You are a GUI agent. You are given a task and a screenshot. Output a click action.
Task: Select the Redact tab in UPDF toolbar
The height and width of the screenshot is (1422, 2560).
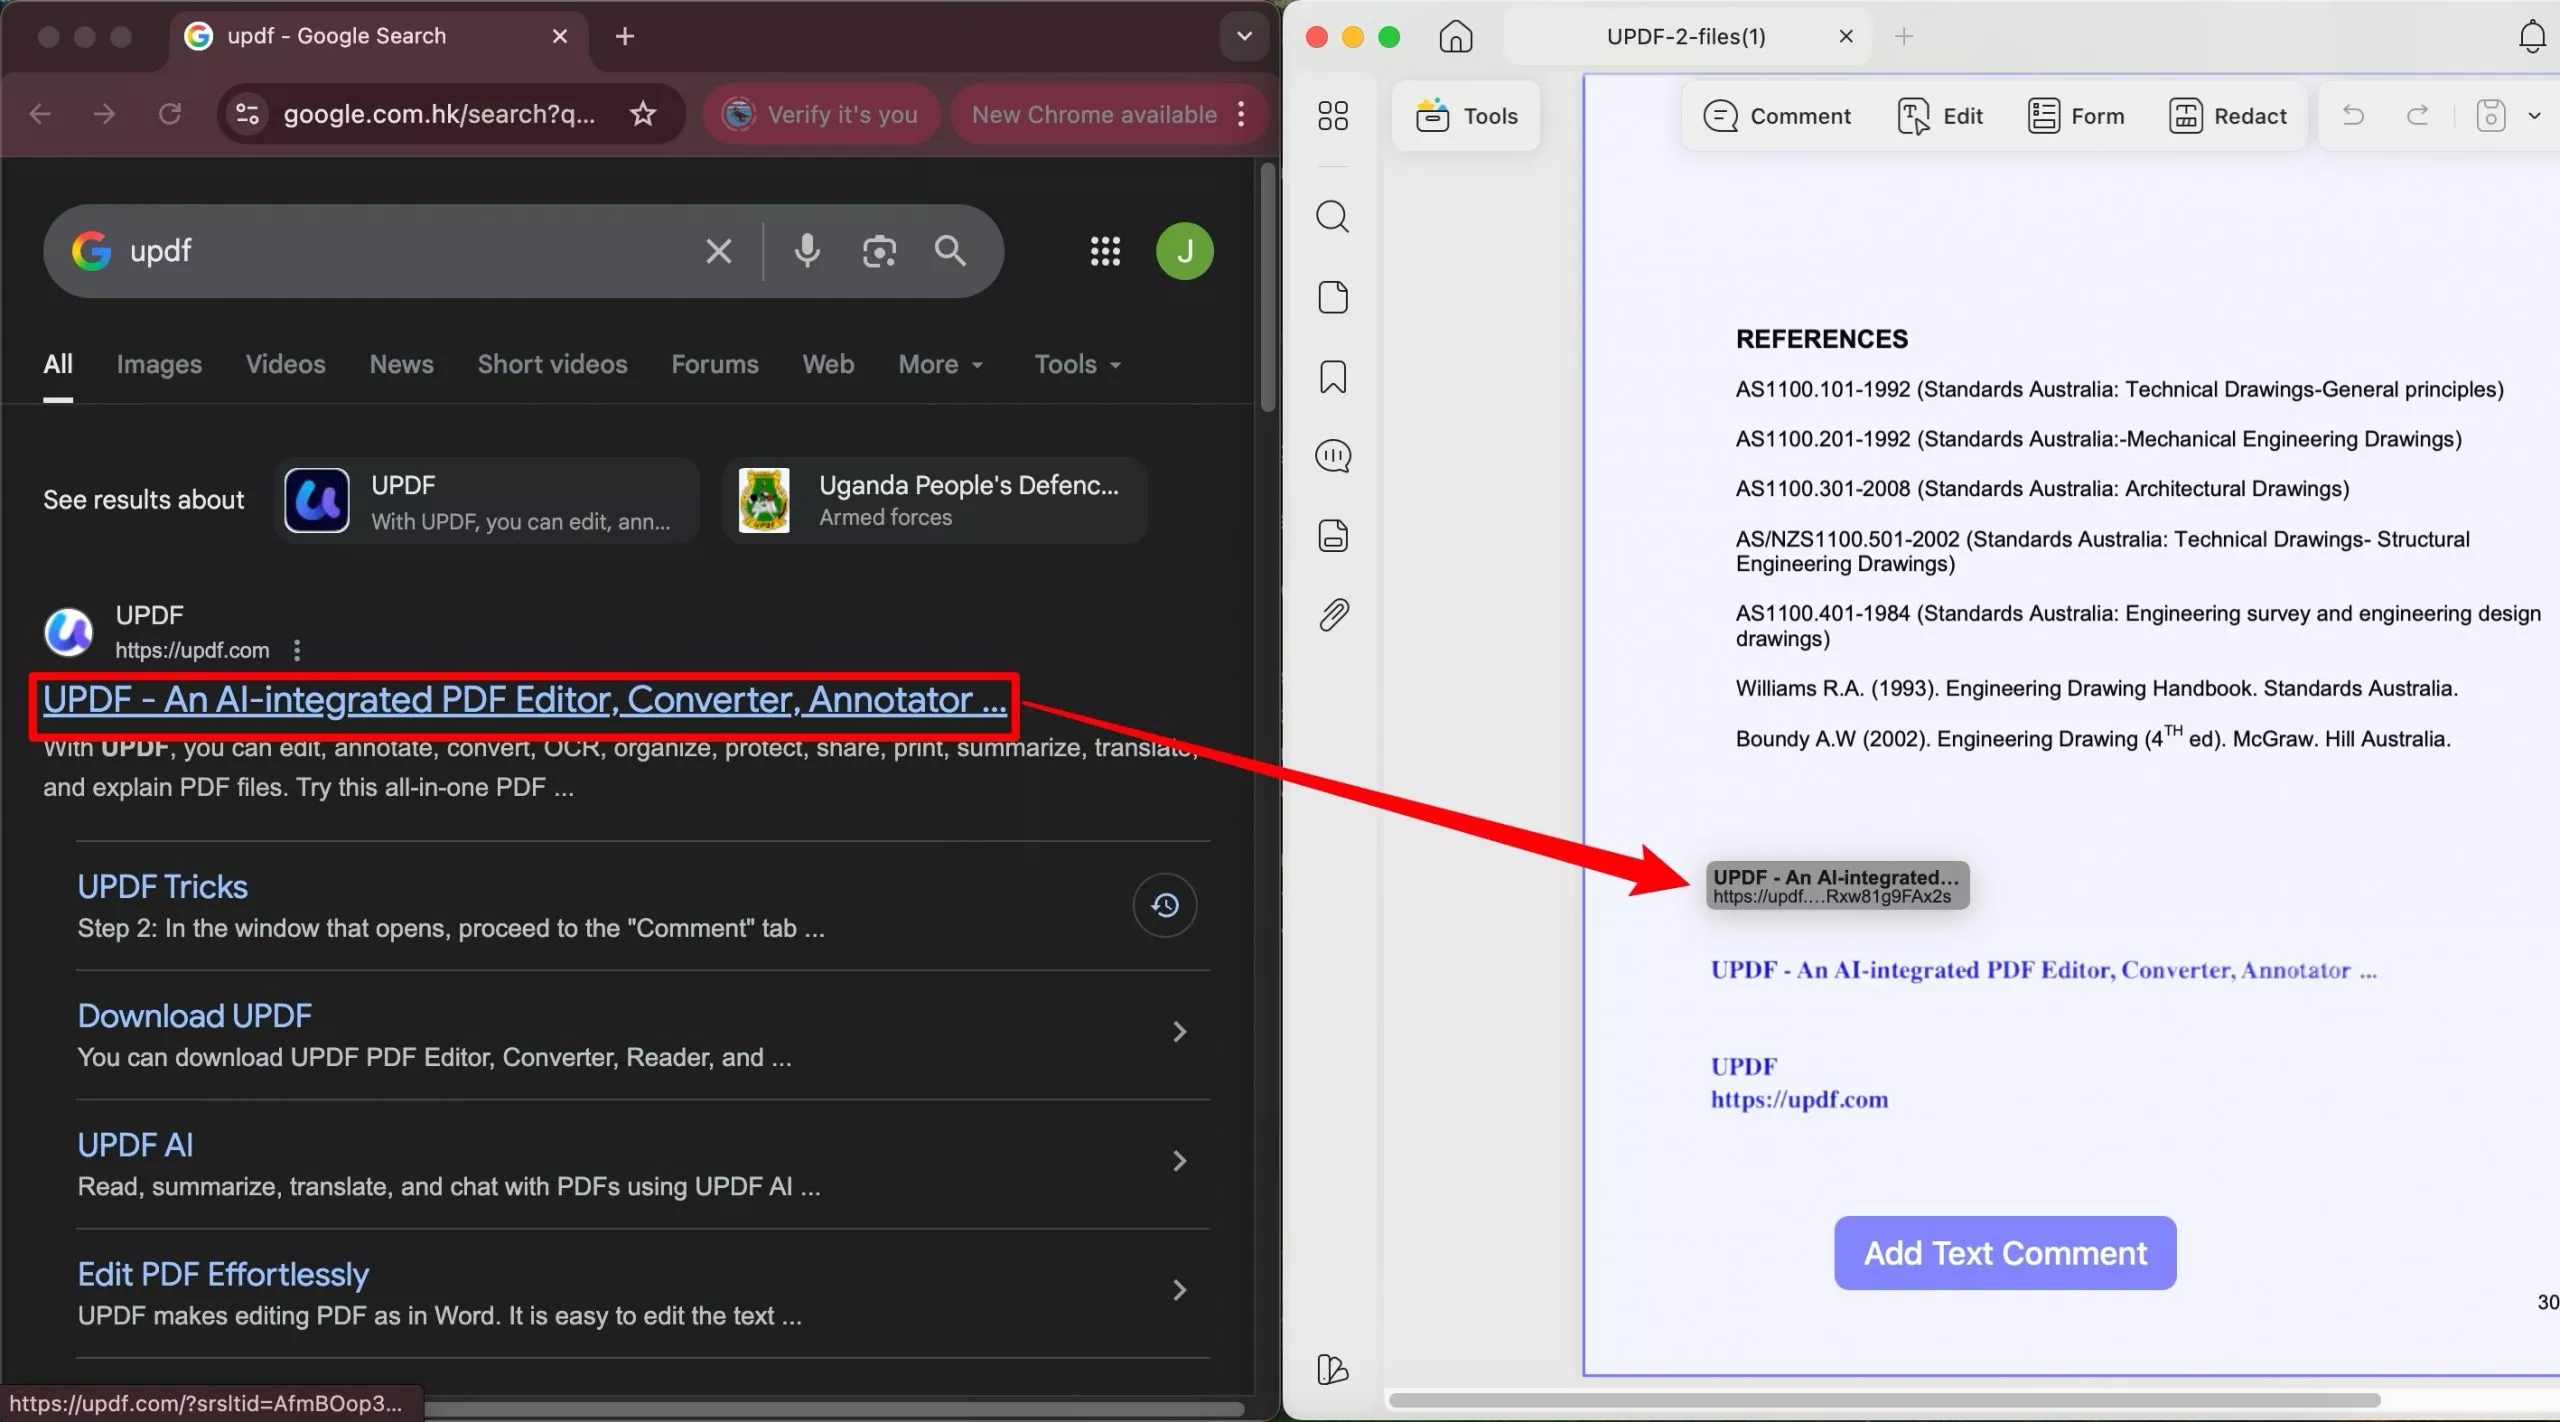click(2228, 116)
